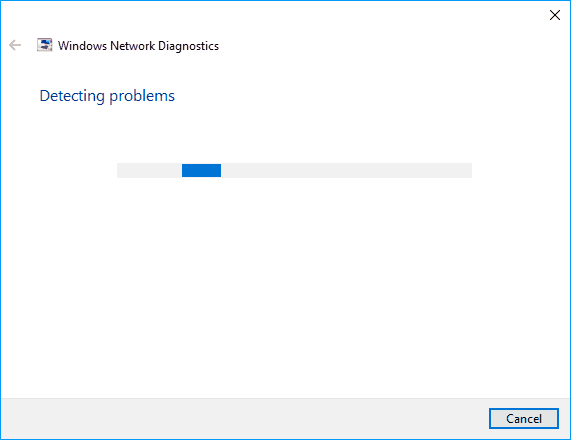This screenshot has width=571, height=440.
Task: Click the far right end of the progress bar
Action: [x=468, y=170]
